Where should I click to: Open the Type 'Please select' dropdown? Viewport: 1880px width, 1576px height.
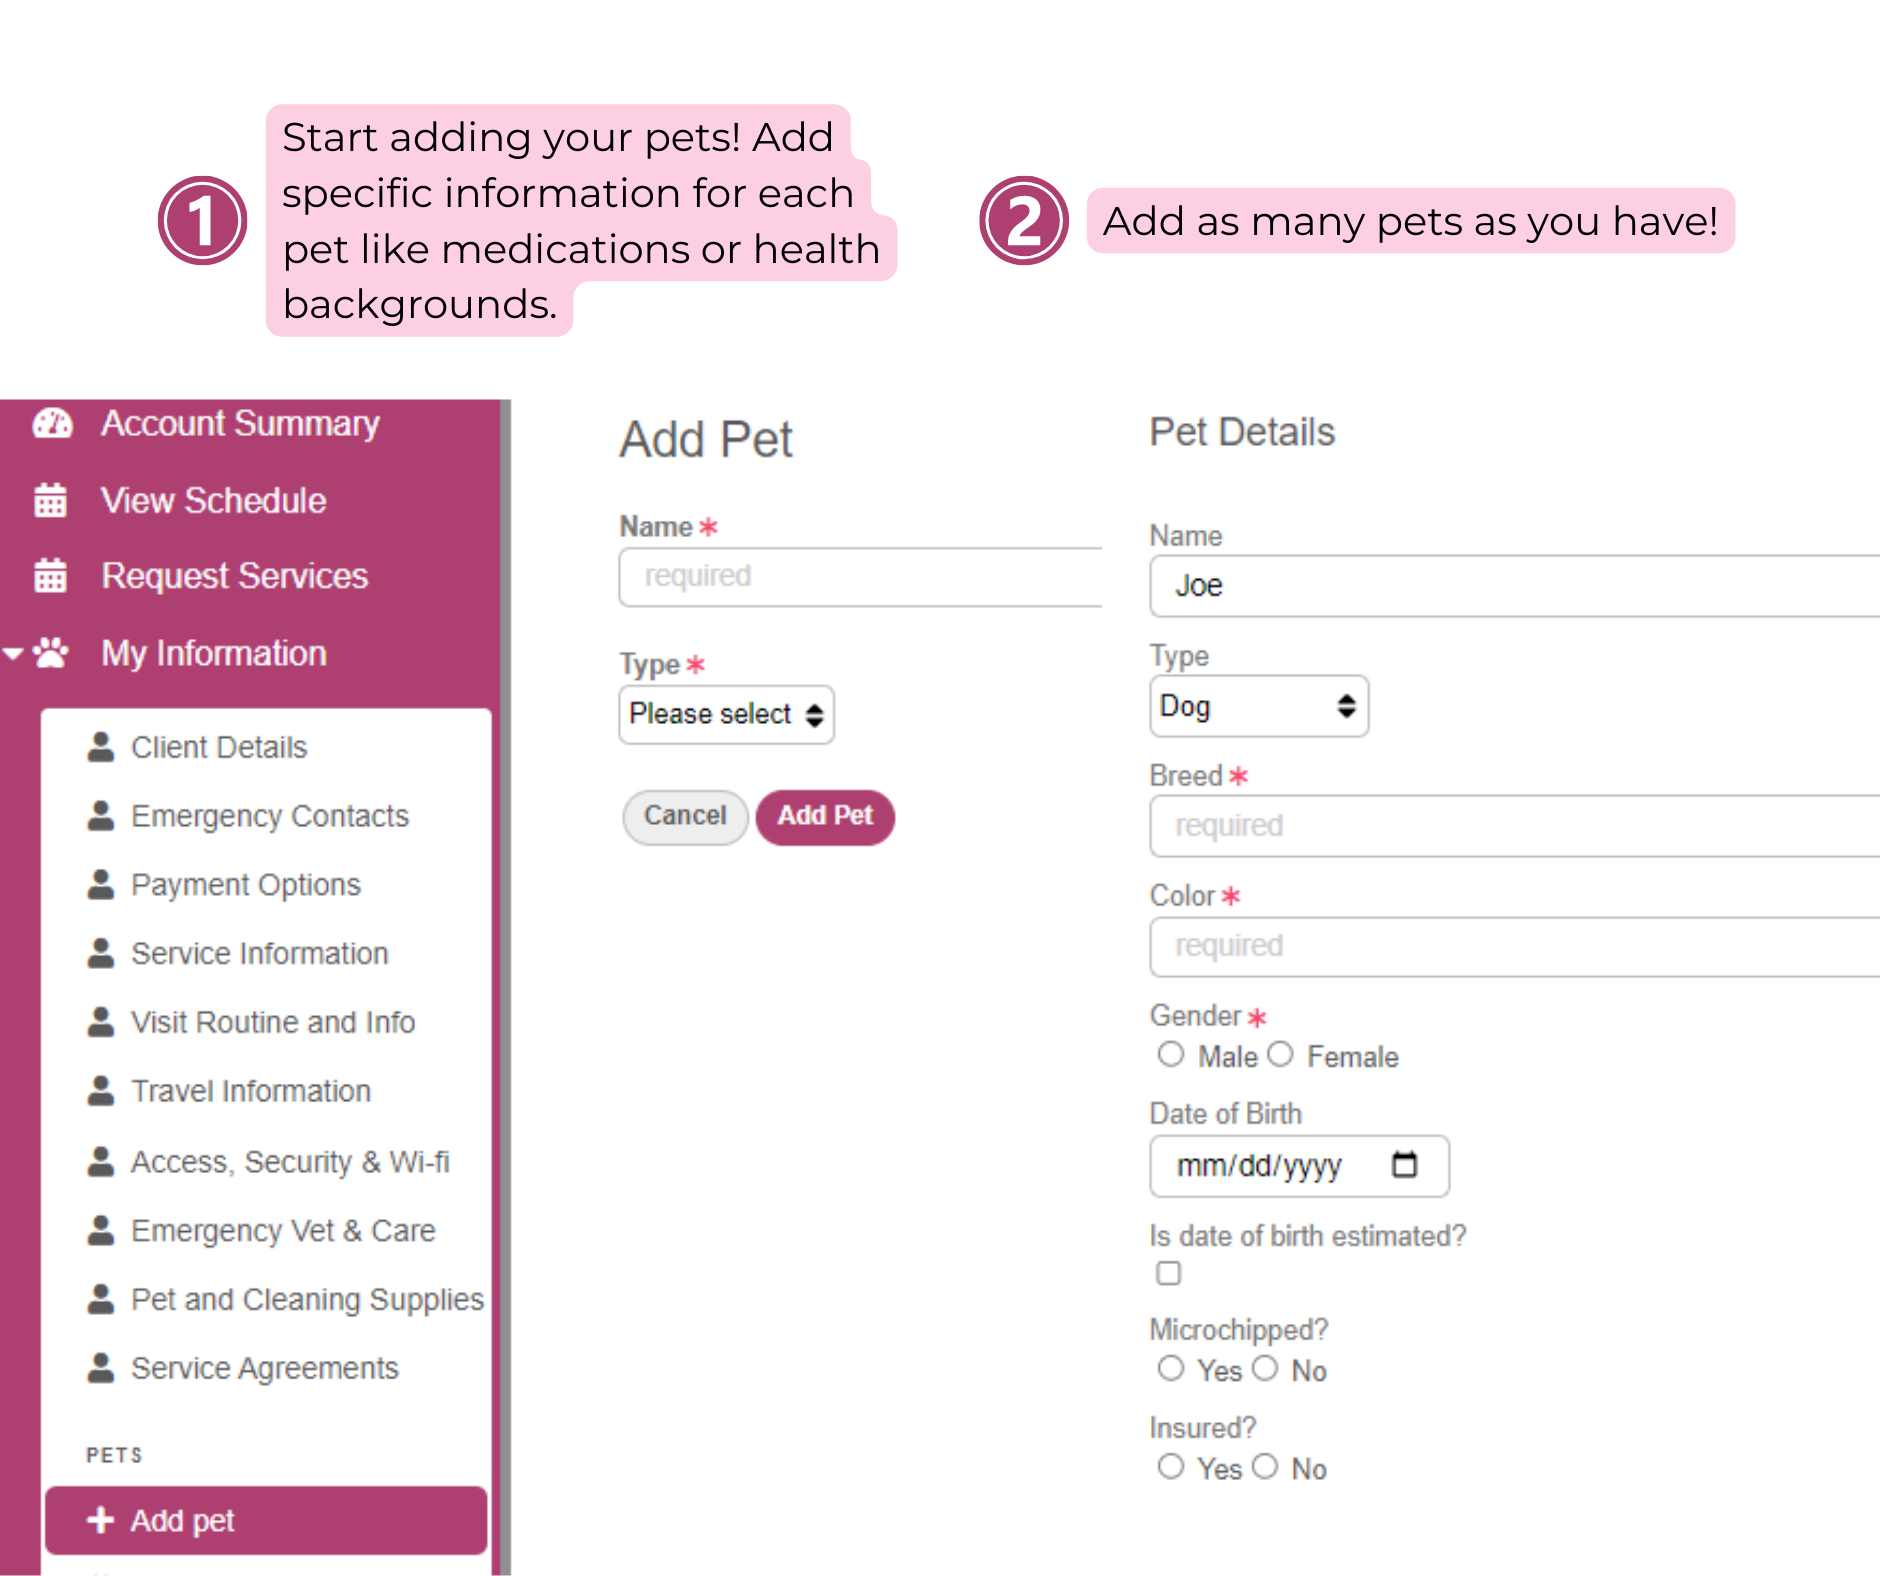(x=726, y=714)
